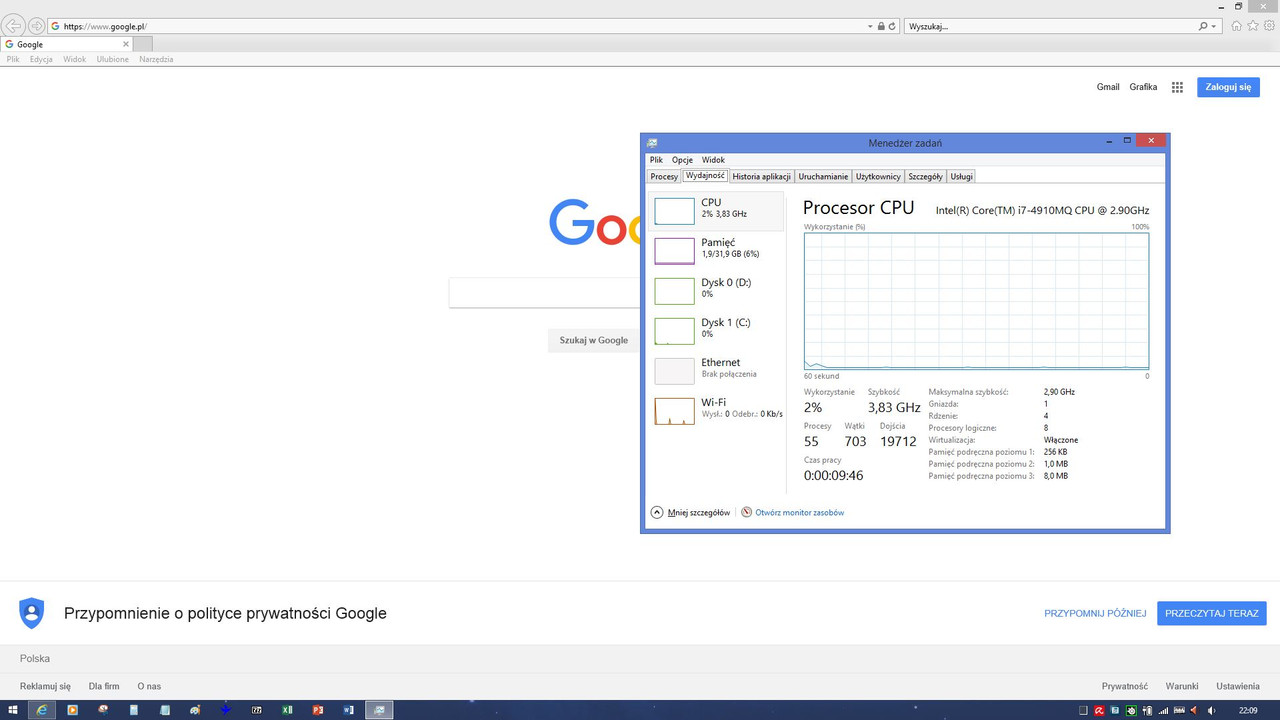Screen dimensions: 1280x720
Task: Open the Plik menu in Task Manager
Action: tap(656, 160)
